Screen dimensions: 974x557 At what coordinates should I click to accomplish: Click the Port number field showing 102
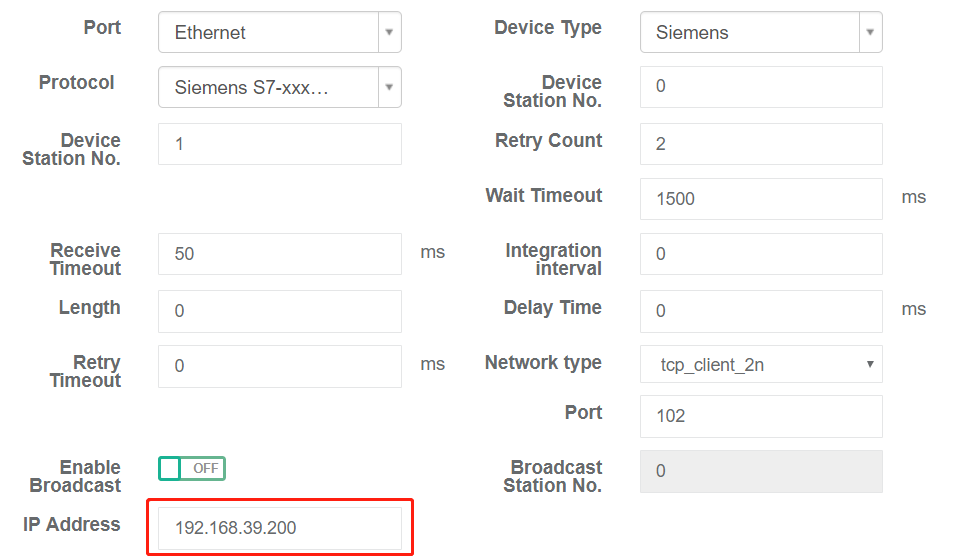tap(760, 416)
